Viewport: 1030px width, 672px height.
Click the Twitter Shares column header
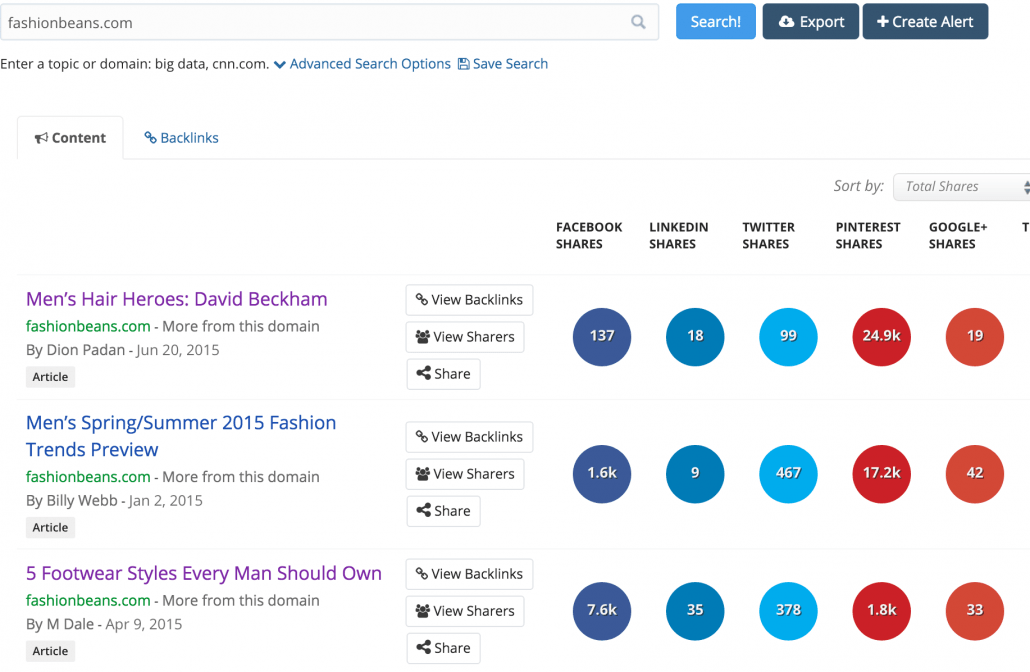tap(769, 235)
